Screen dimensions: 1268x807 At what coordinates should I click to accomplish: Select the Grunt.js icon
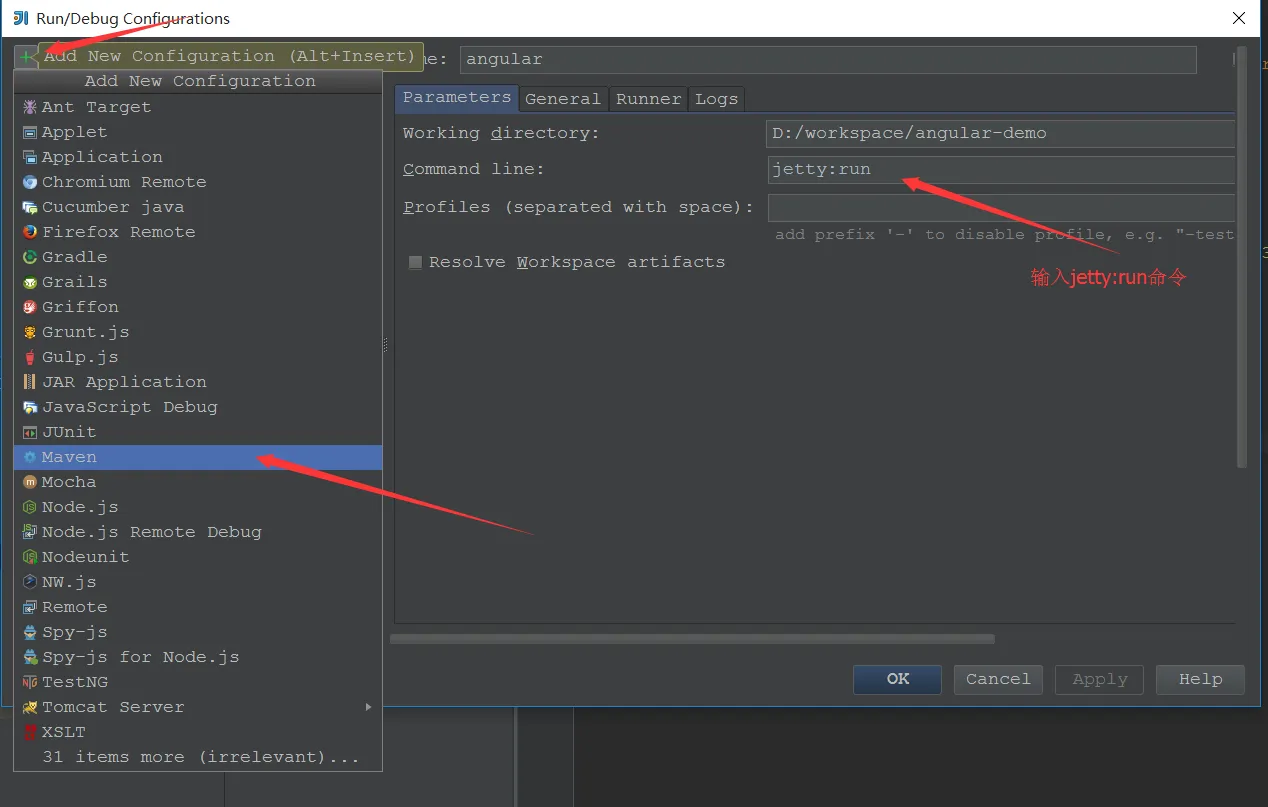pyautogui.click(x=31, y=332)
